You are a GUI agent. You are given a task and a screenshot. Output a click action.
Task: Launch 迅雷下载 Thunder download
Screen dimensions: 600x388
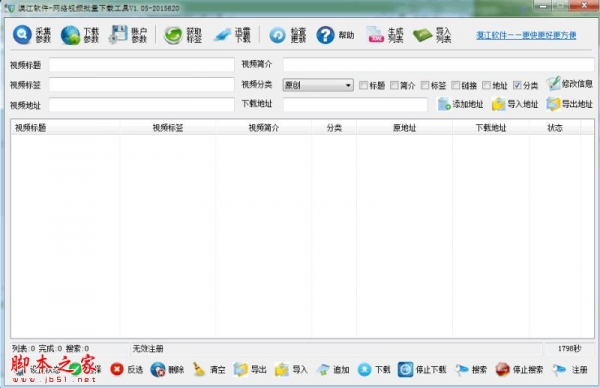(x=232, y=35)
